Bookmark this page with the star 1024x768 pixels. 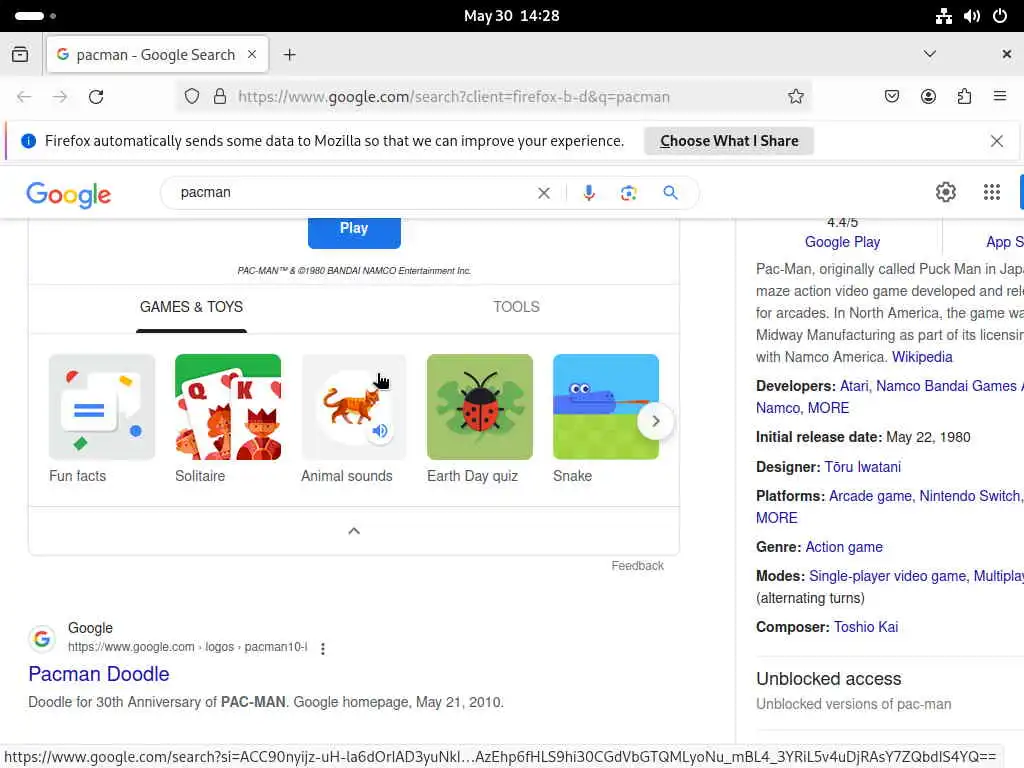[795, 97]
